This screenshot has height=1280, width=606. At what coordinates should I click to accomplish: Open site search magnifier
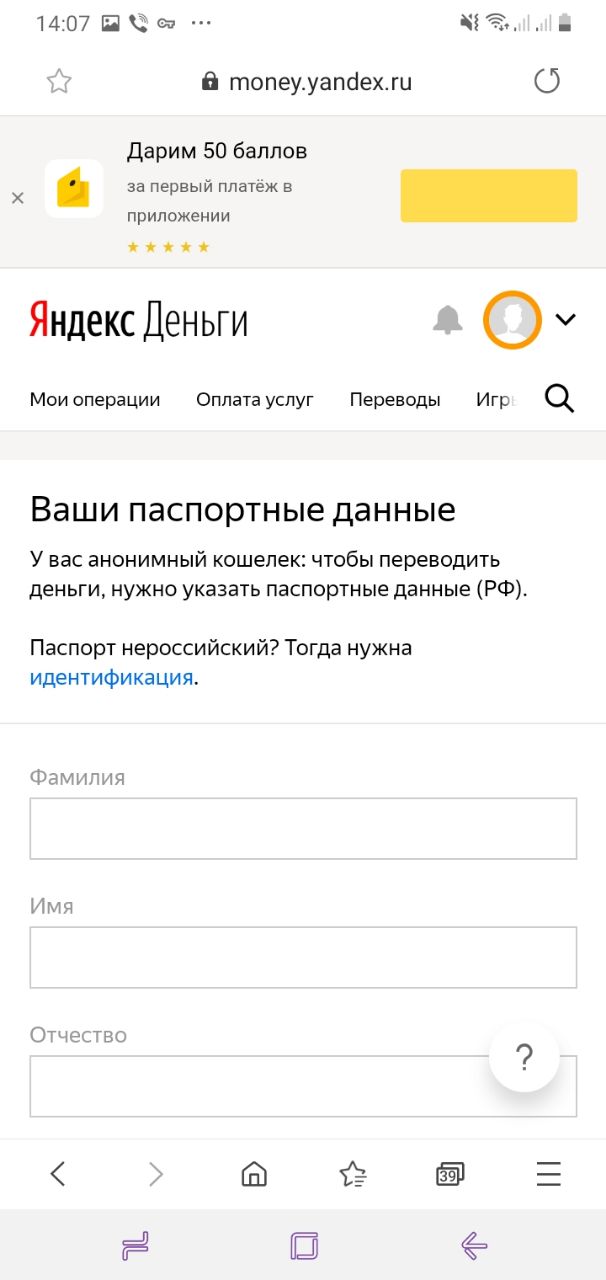click(x=559, y=399)
